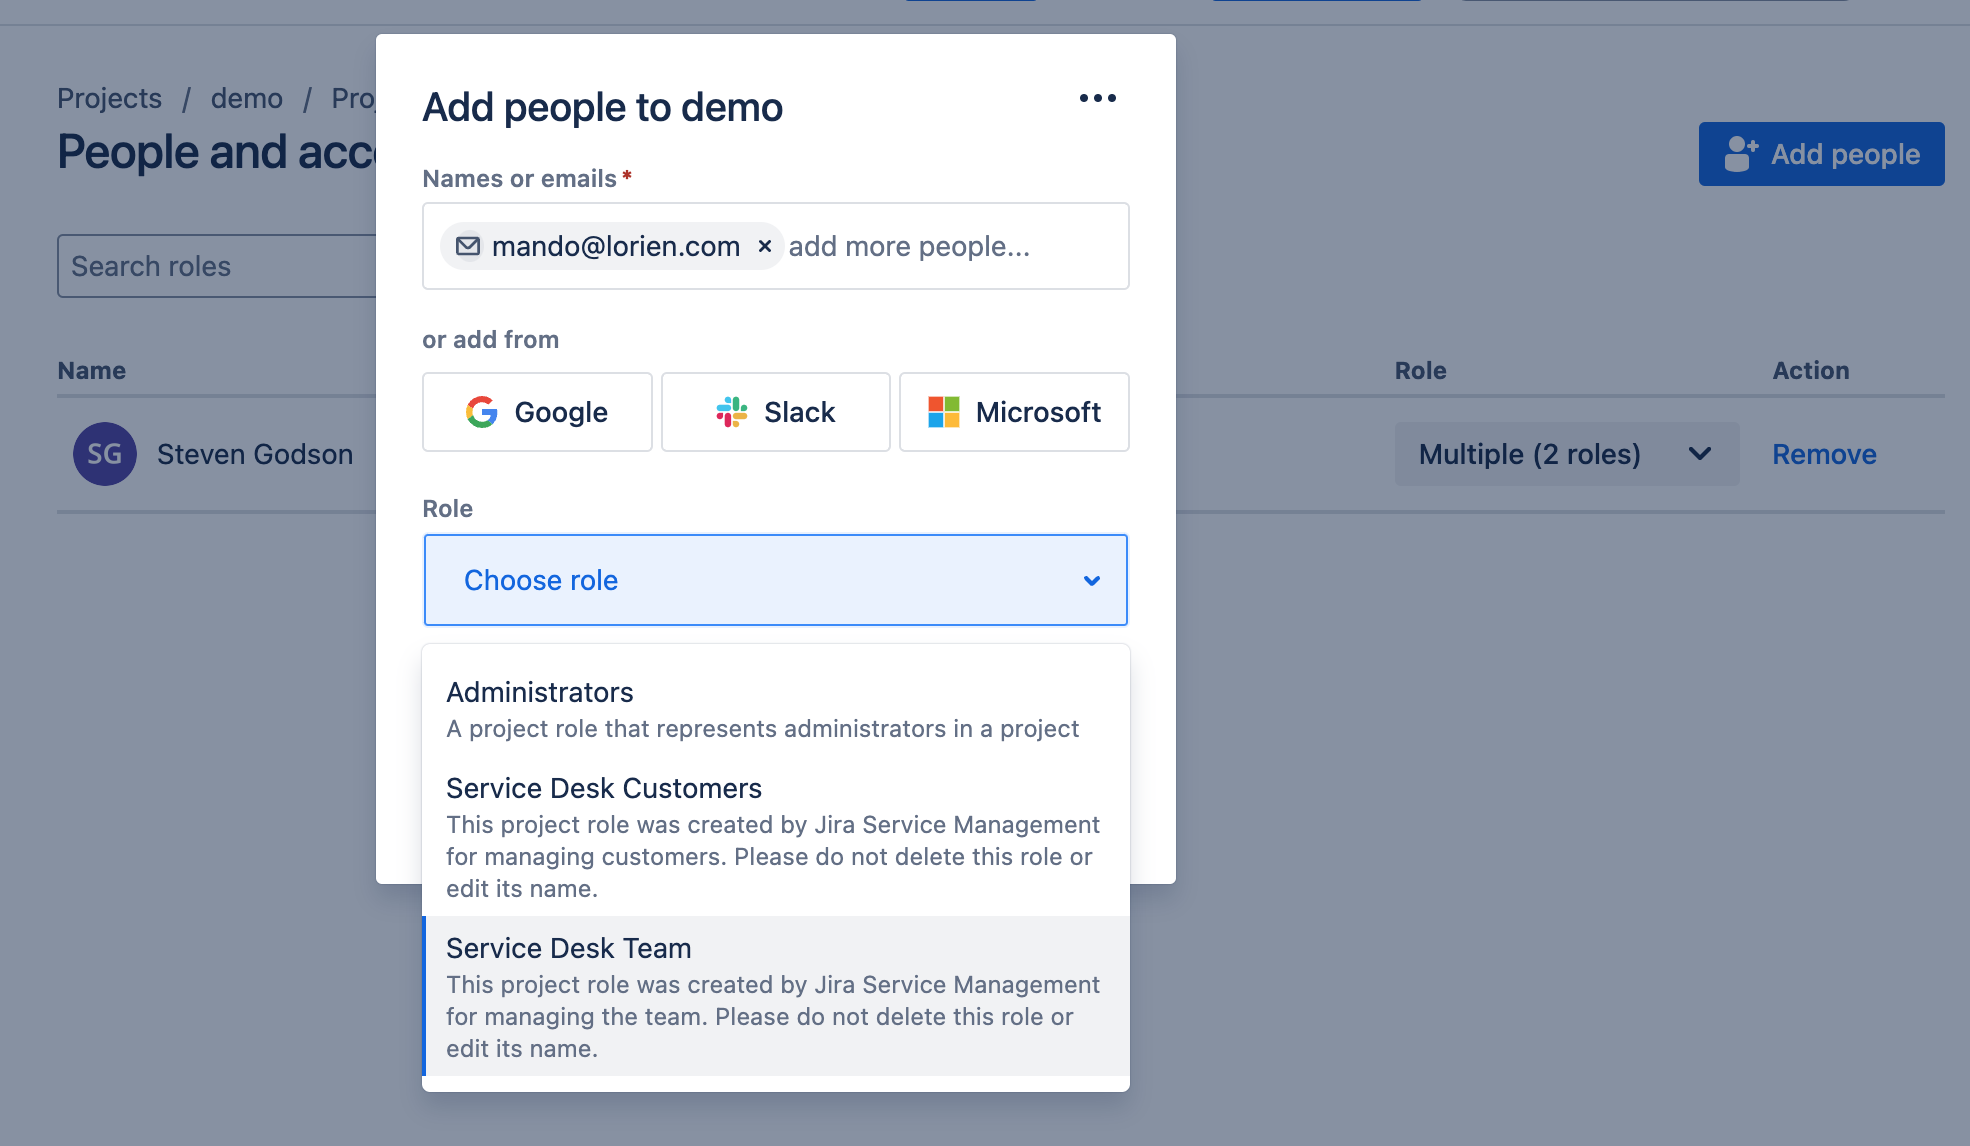
Task: Open the demo breadcrumb link
Action: (x=246, y=98)
